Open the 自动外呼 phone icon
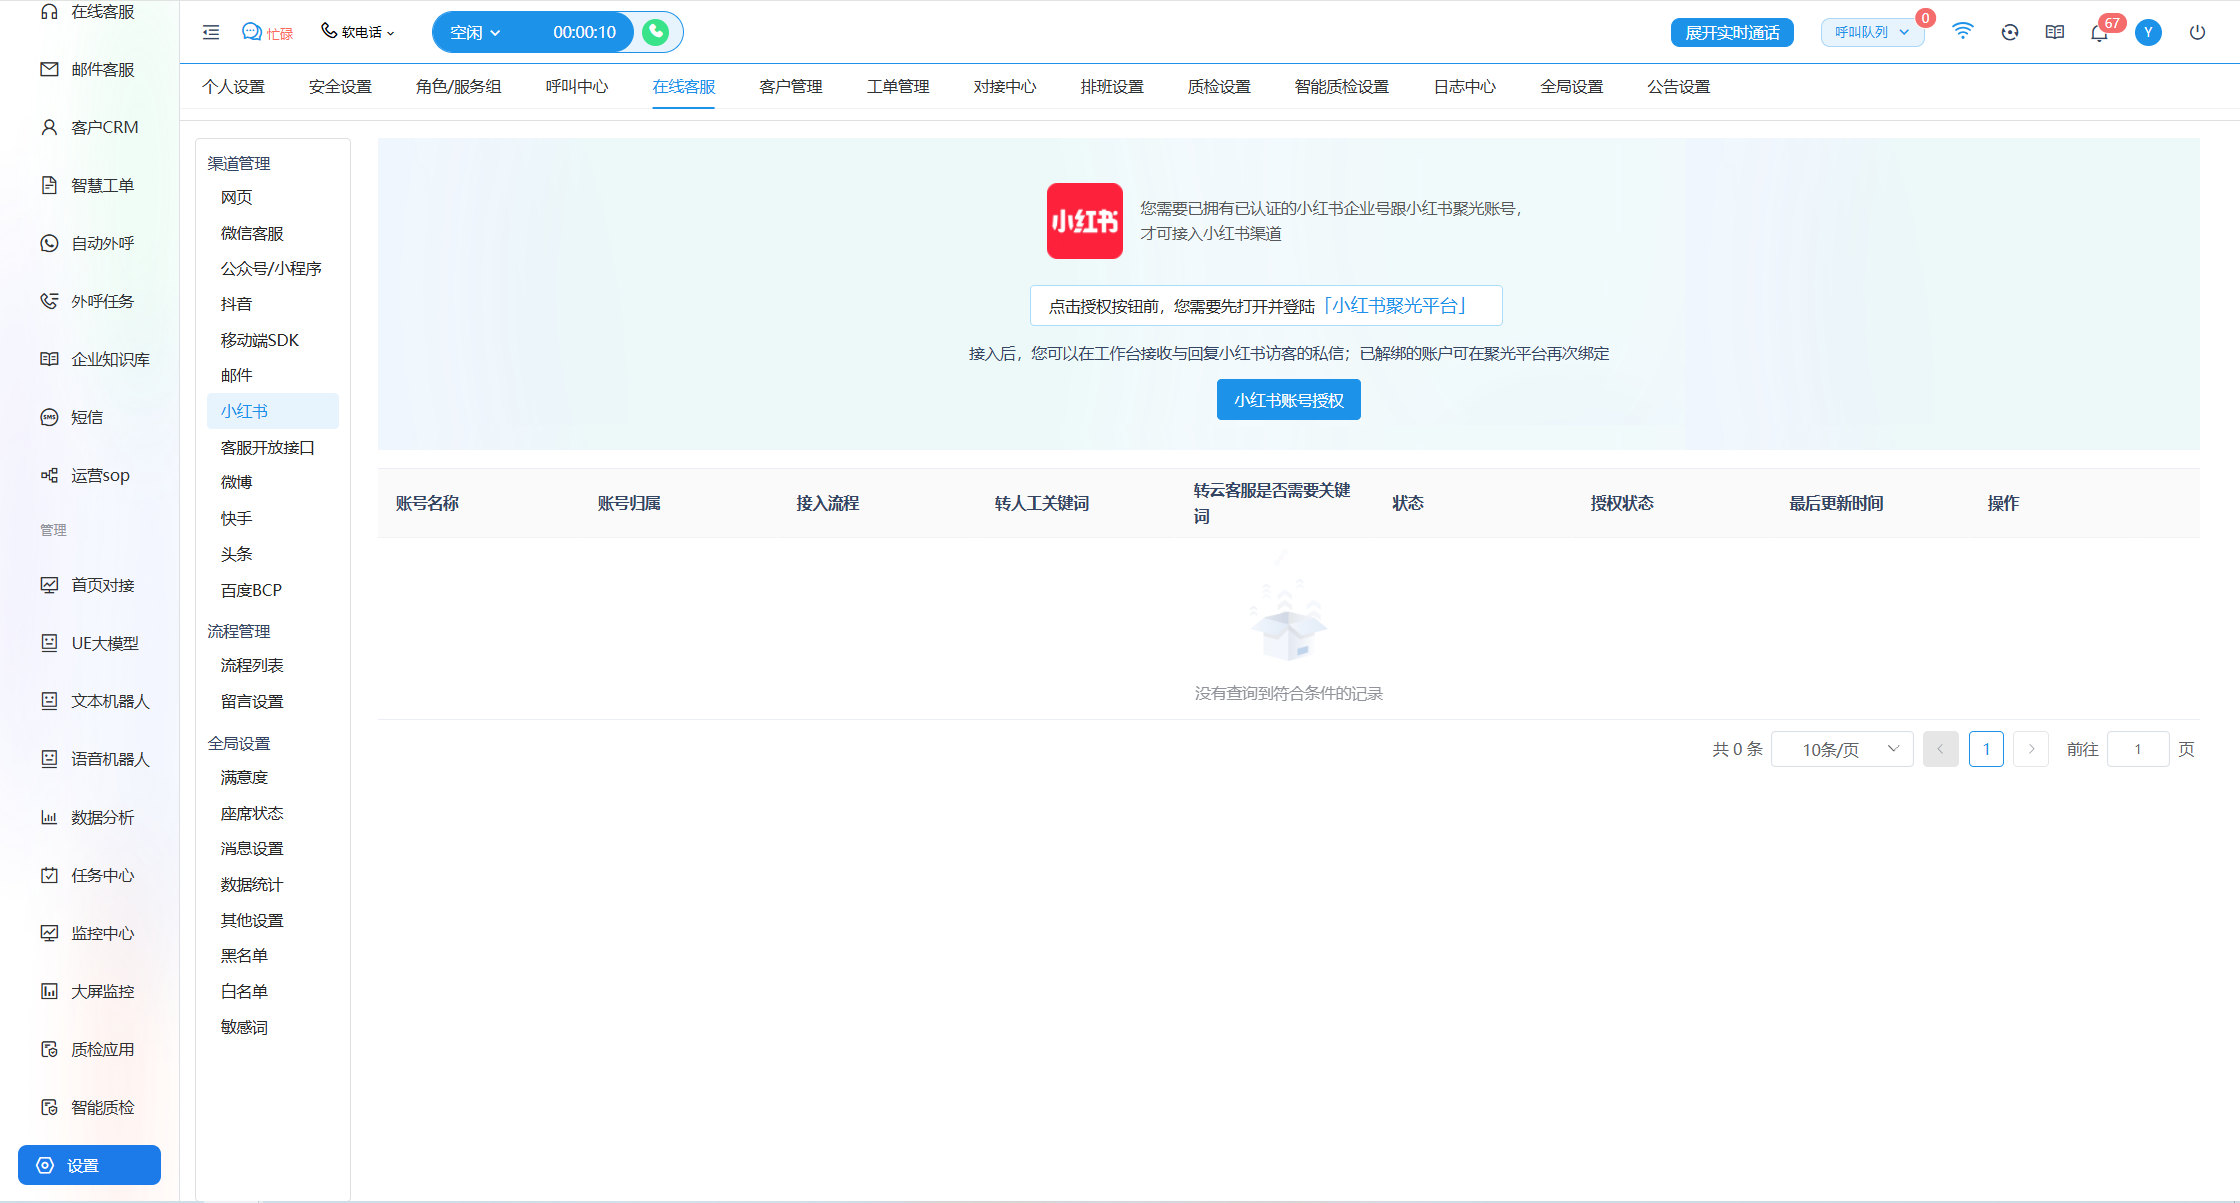Viewport: 2240px width, 1203px height. point(49,244)
